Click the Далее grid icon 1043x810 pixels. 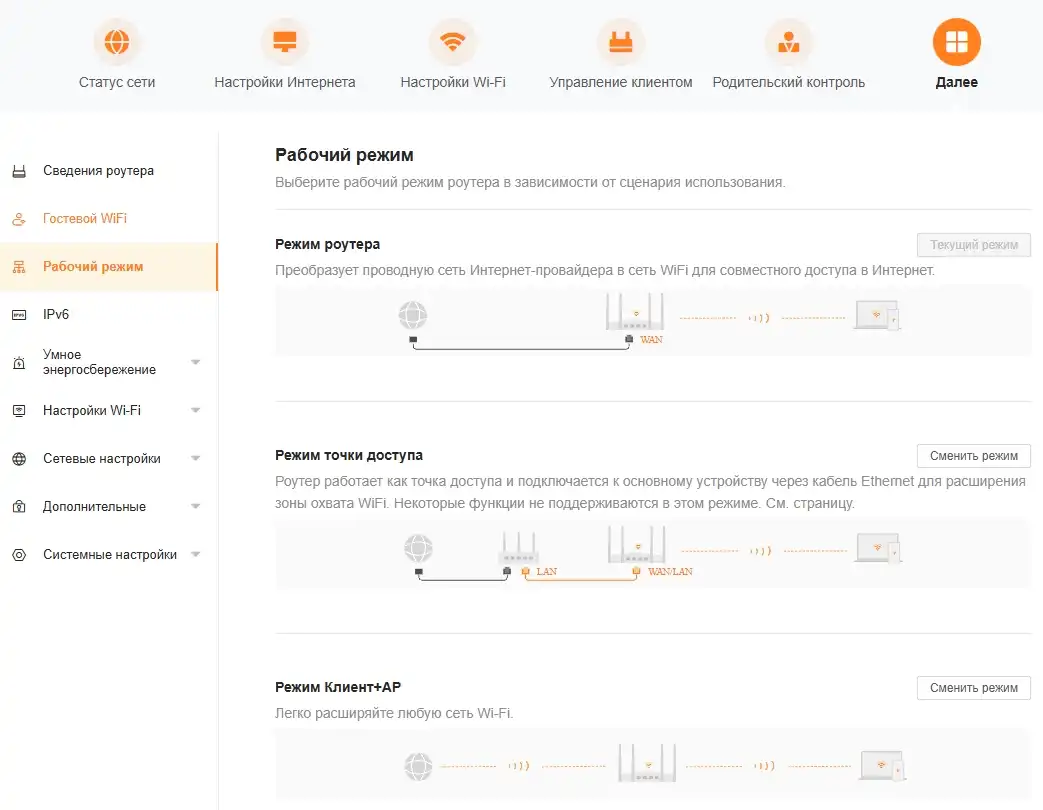point(957,42)
